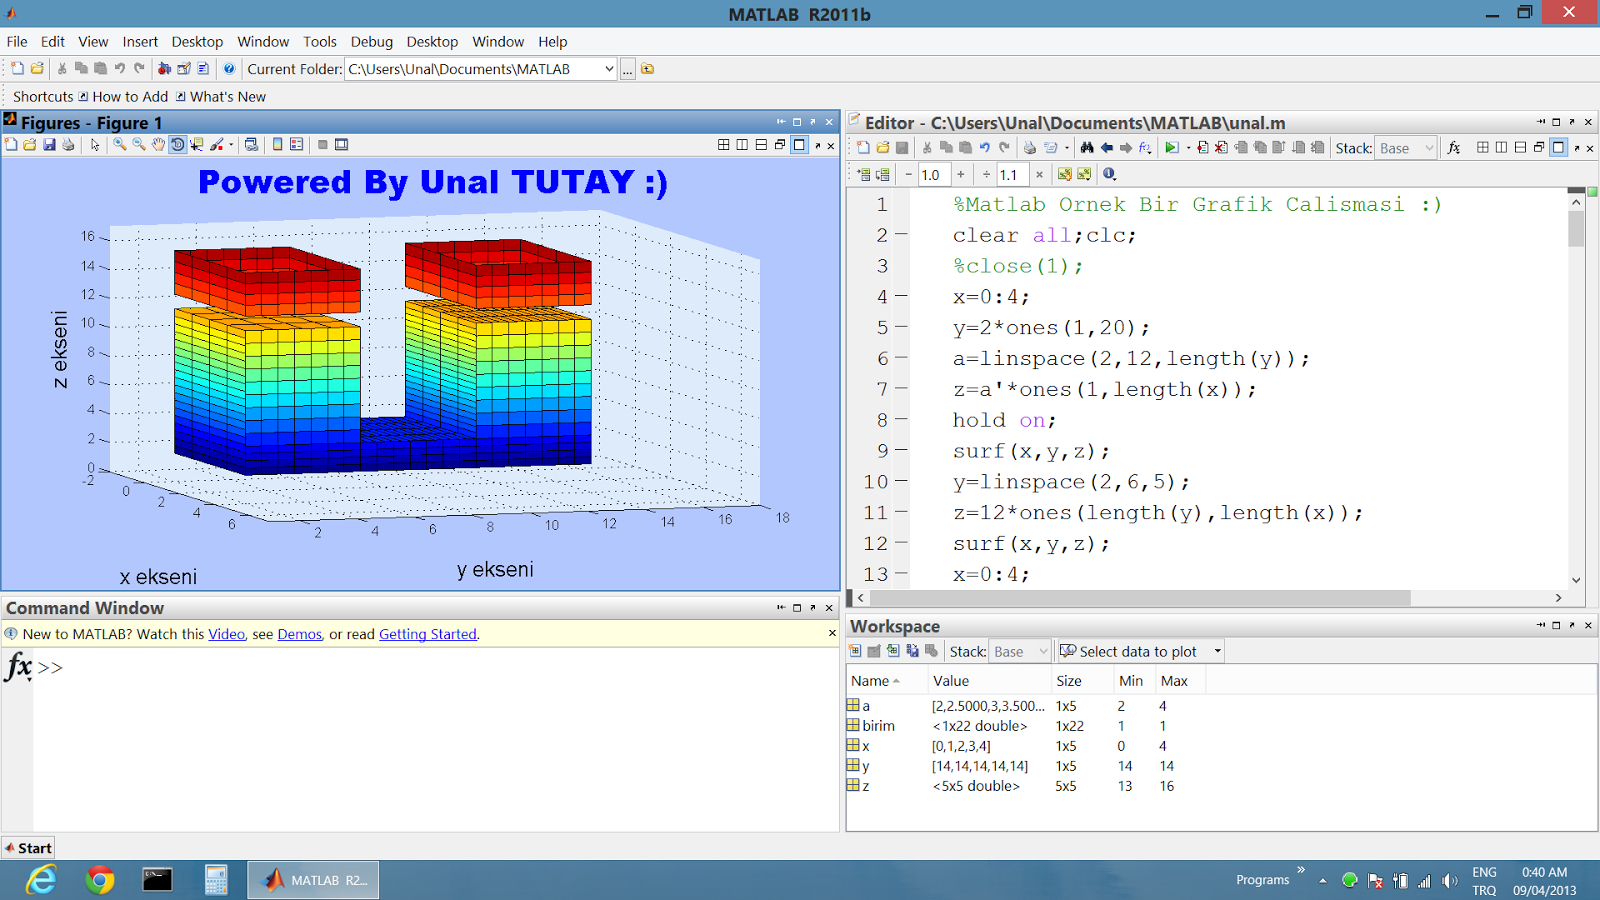Run unal.m with the green play button
The image size is (1600, 900).
tap(1171, 148)
